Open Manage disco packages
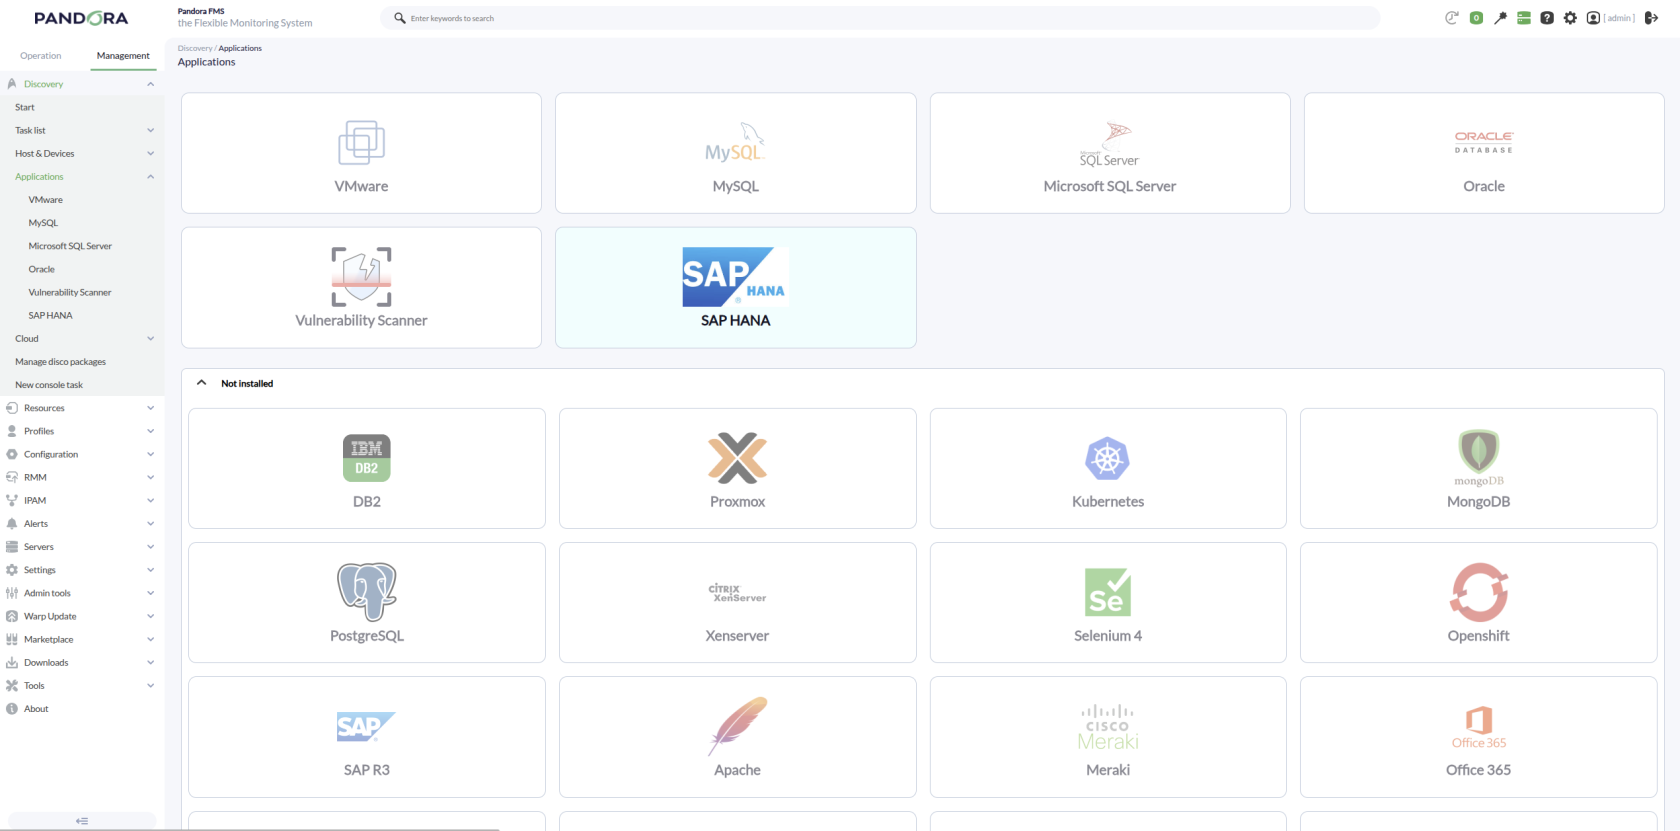Screen dimensions: 1680x831 (60, 362)
